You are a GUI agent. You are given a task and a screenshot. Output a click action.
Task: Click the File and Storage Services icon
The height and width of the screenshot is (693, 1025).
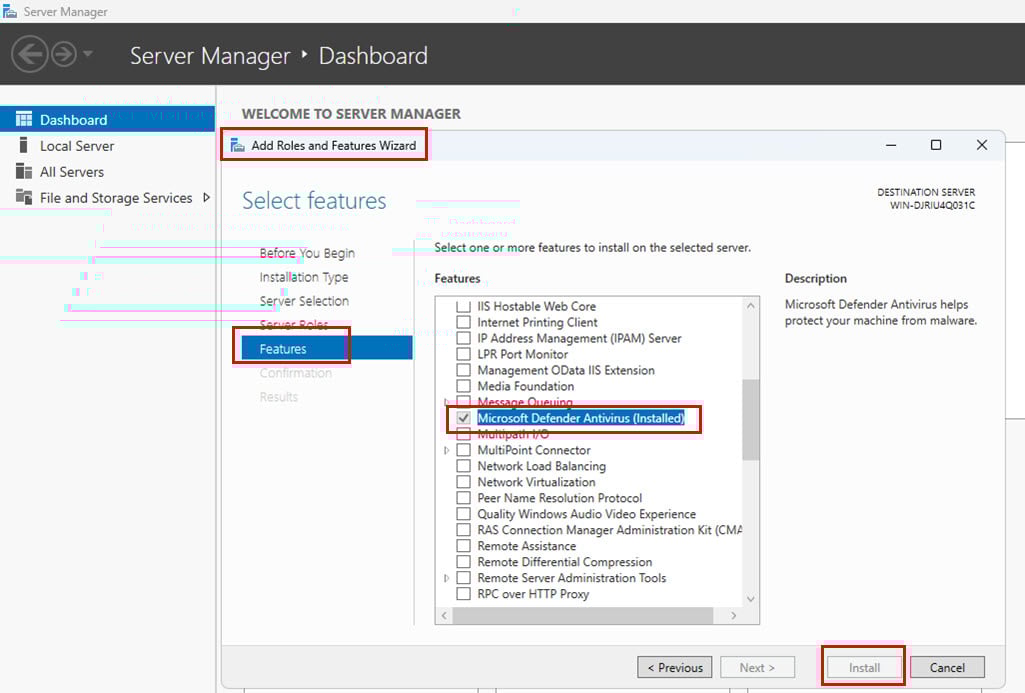click(x=24, y=197)
